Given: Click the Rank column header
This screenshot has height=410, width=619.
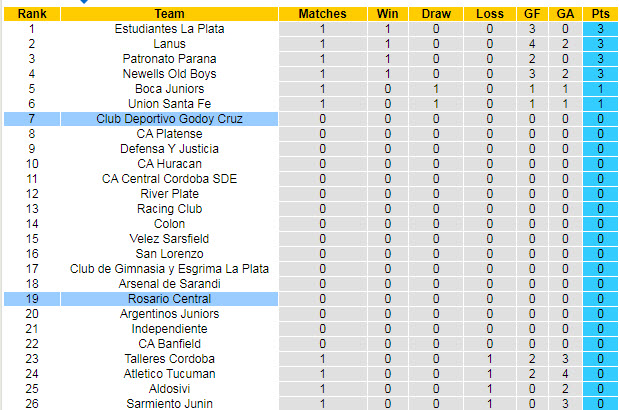Looking at the screenshot, I should click(31, 14).
